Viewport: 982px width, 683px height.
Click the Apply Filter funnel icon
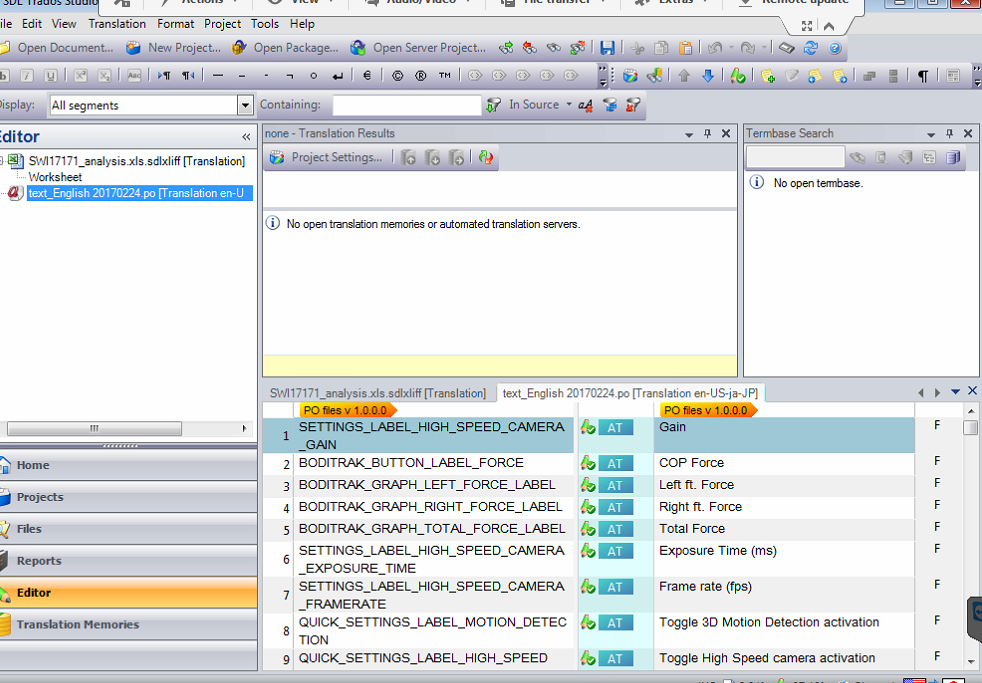tap(494, 105)
